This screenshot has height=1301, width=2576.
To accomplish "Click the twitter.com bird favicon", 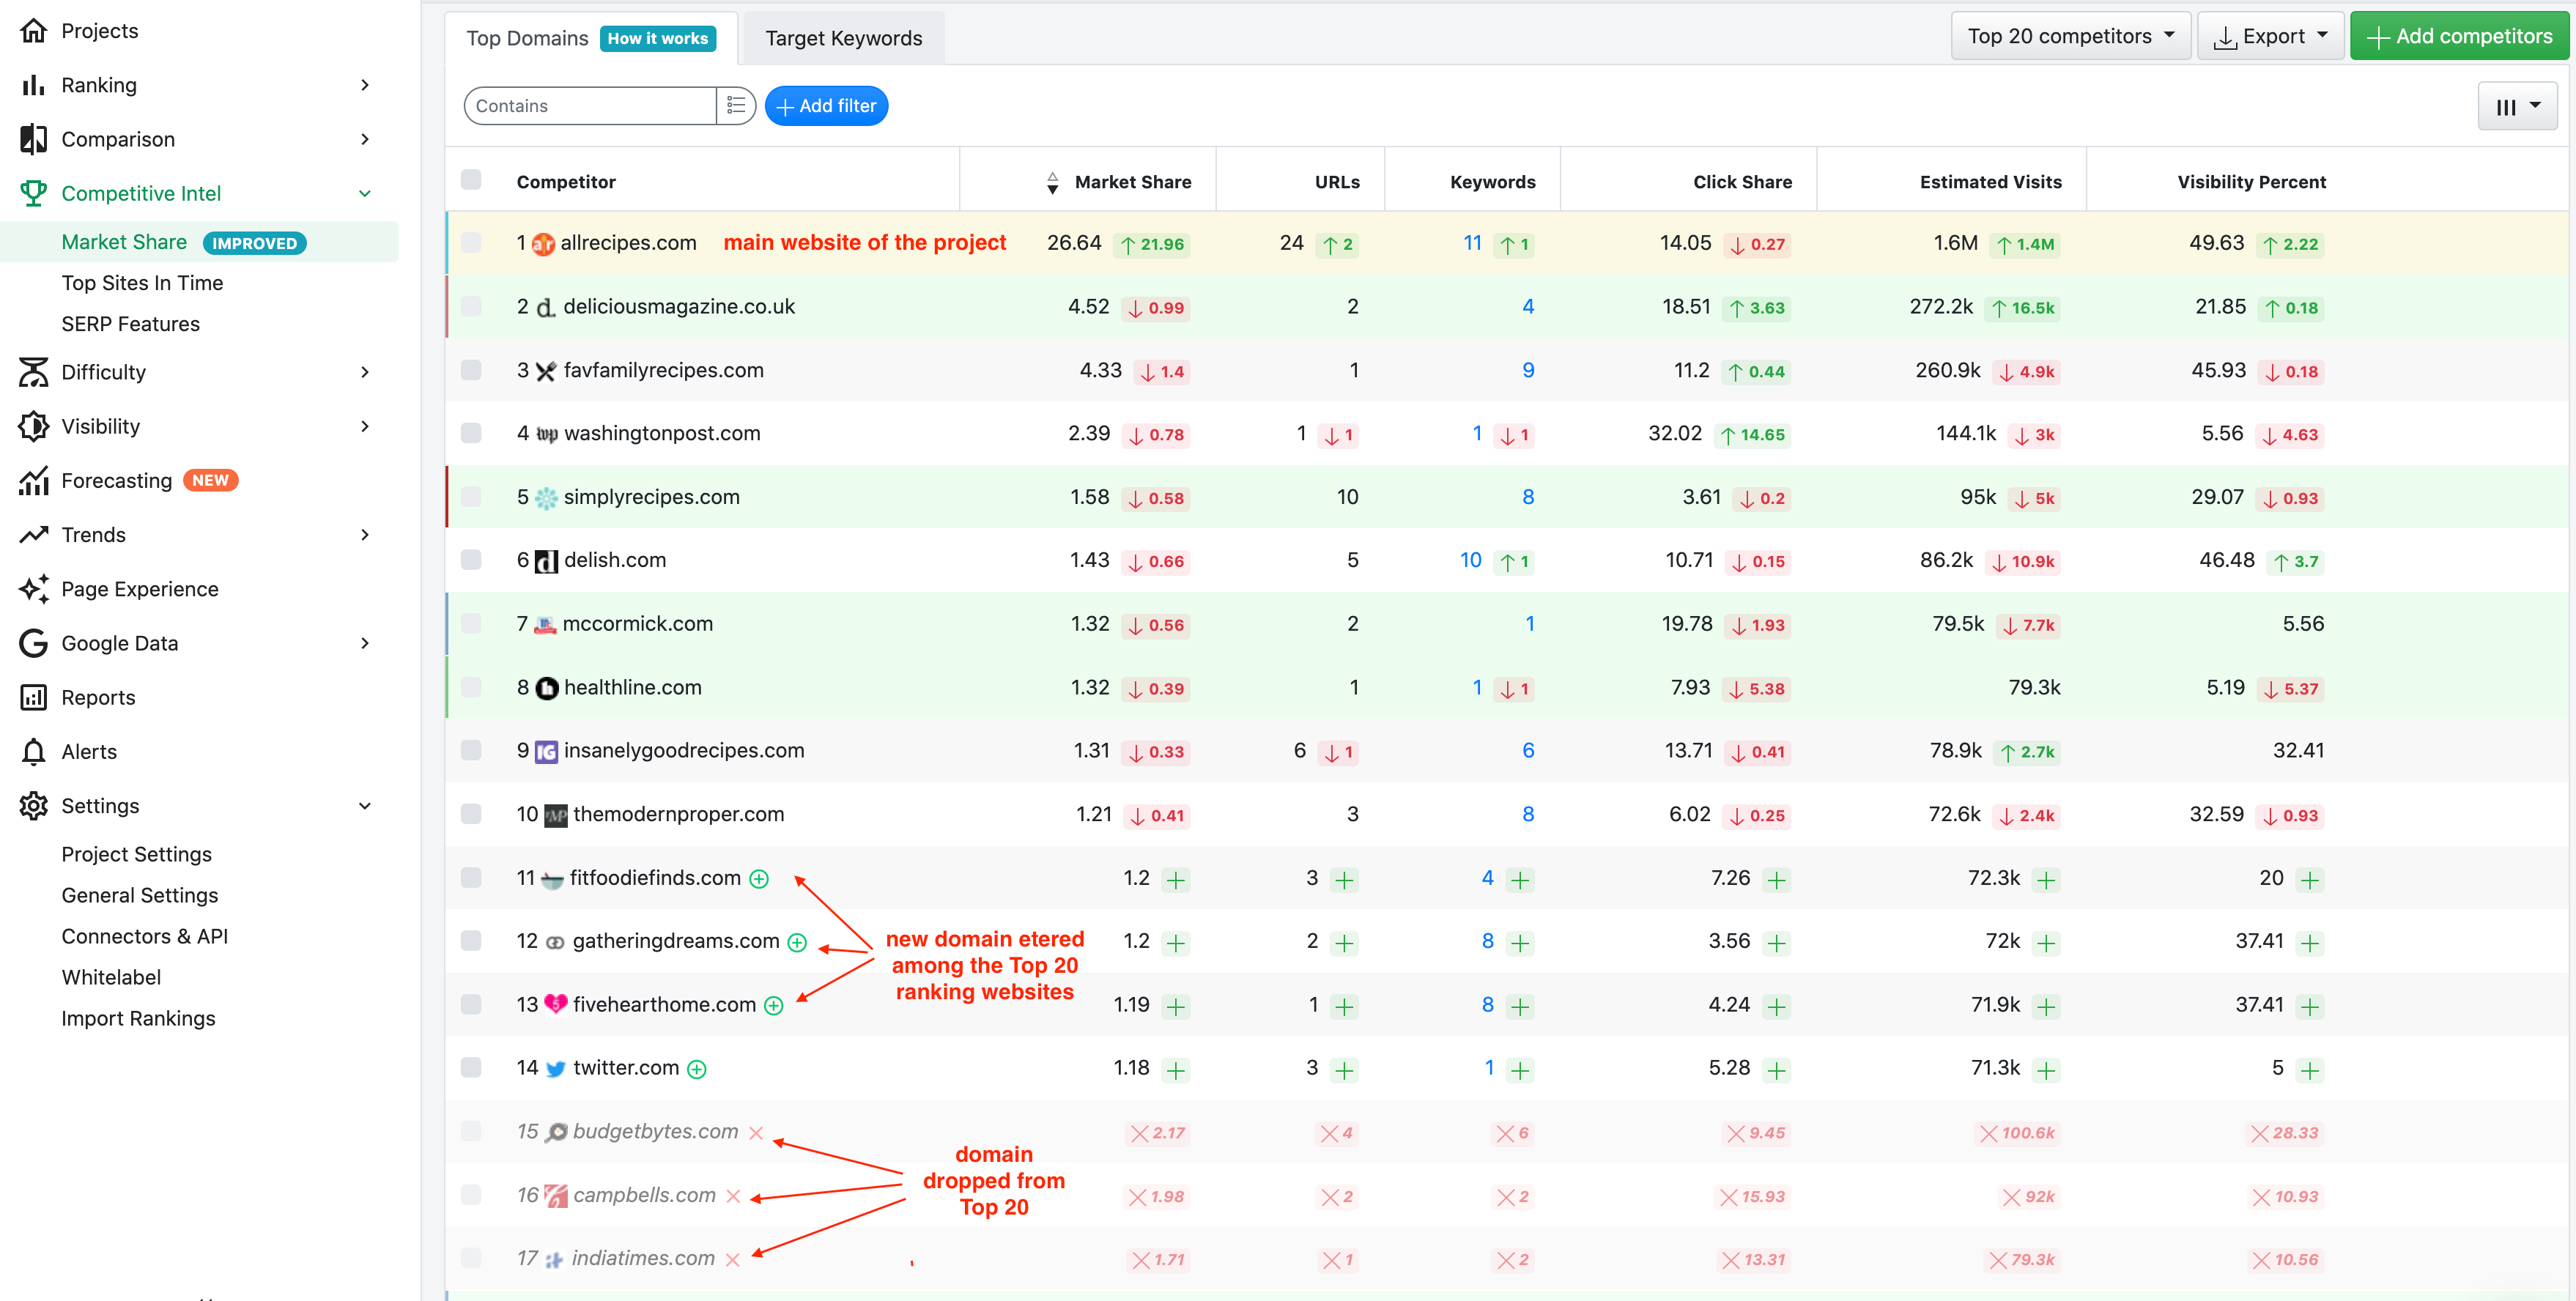I will (x=556, y=1068).
